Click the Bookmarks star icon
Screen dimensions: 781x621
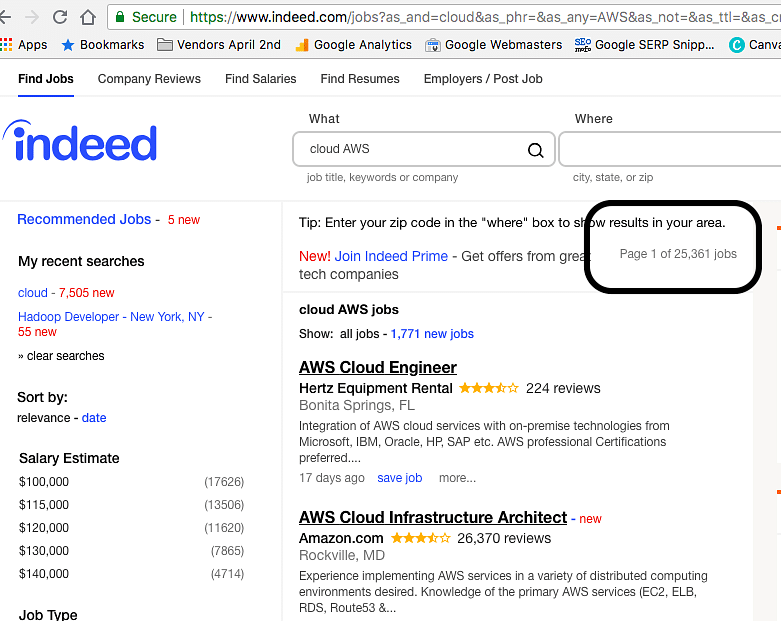tap(68, 45)
